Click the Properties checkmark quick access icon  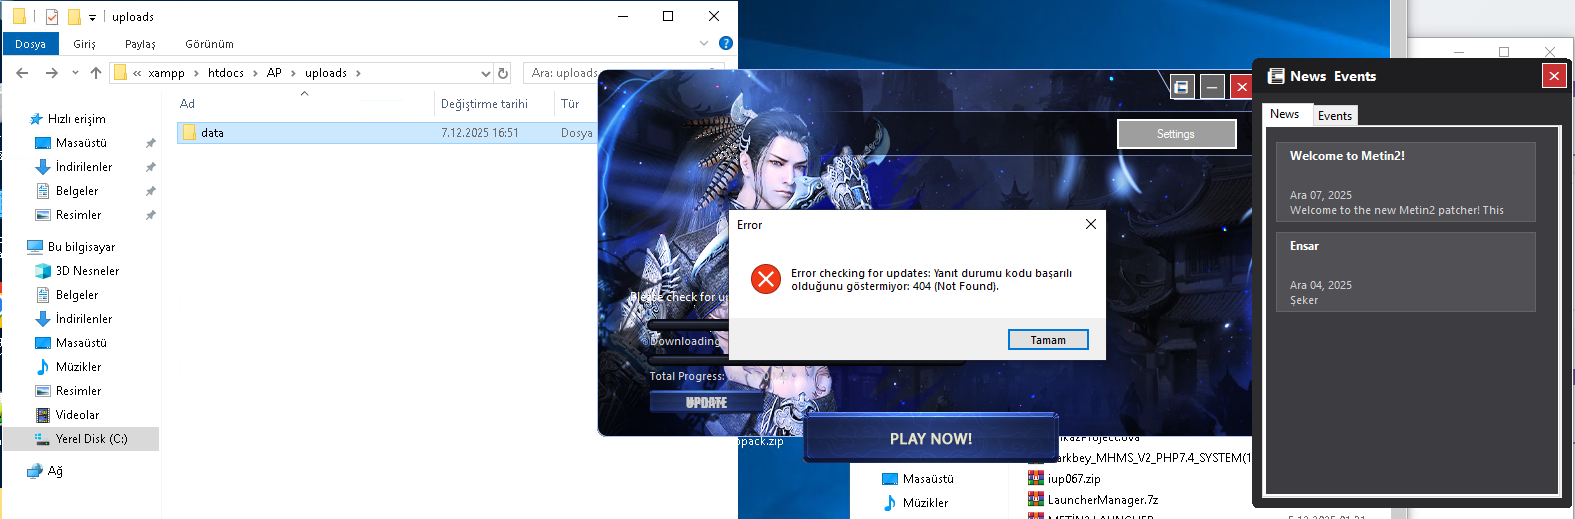point(52,17)
